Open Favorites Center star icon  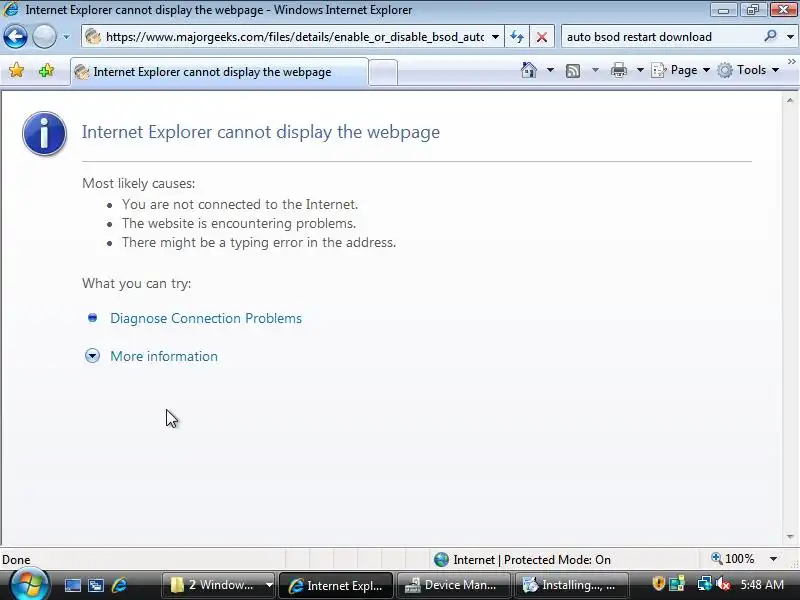16,70
